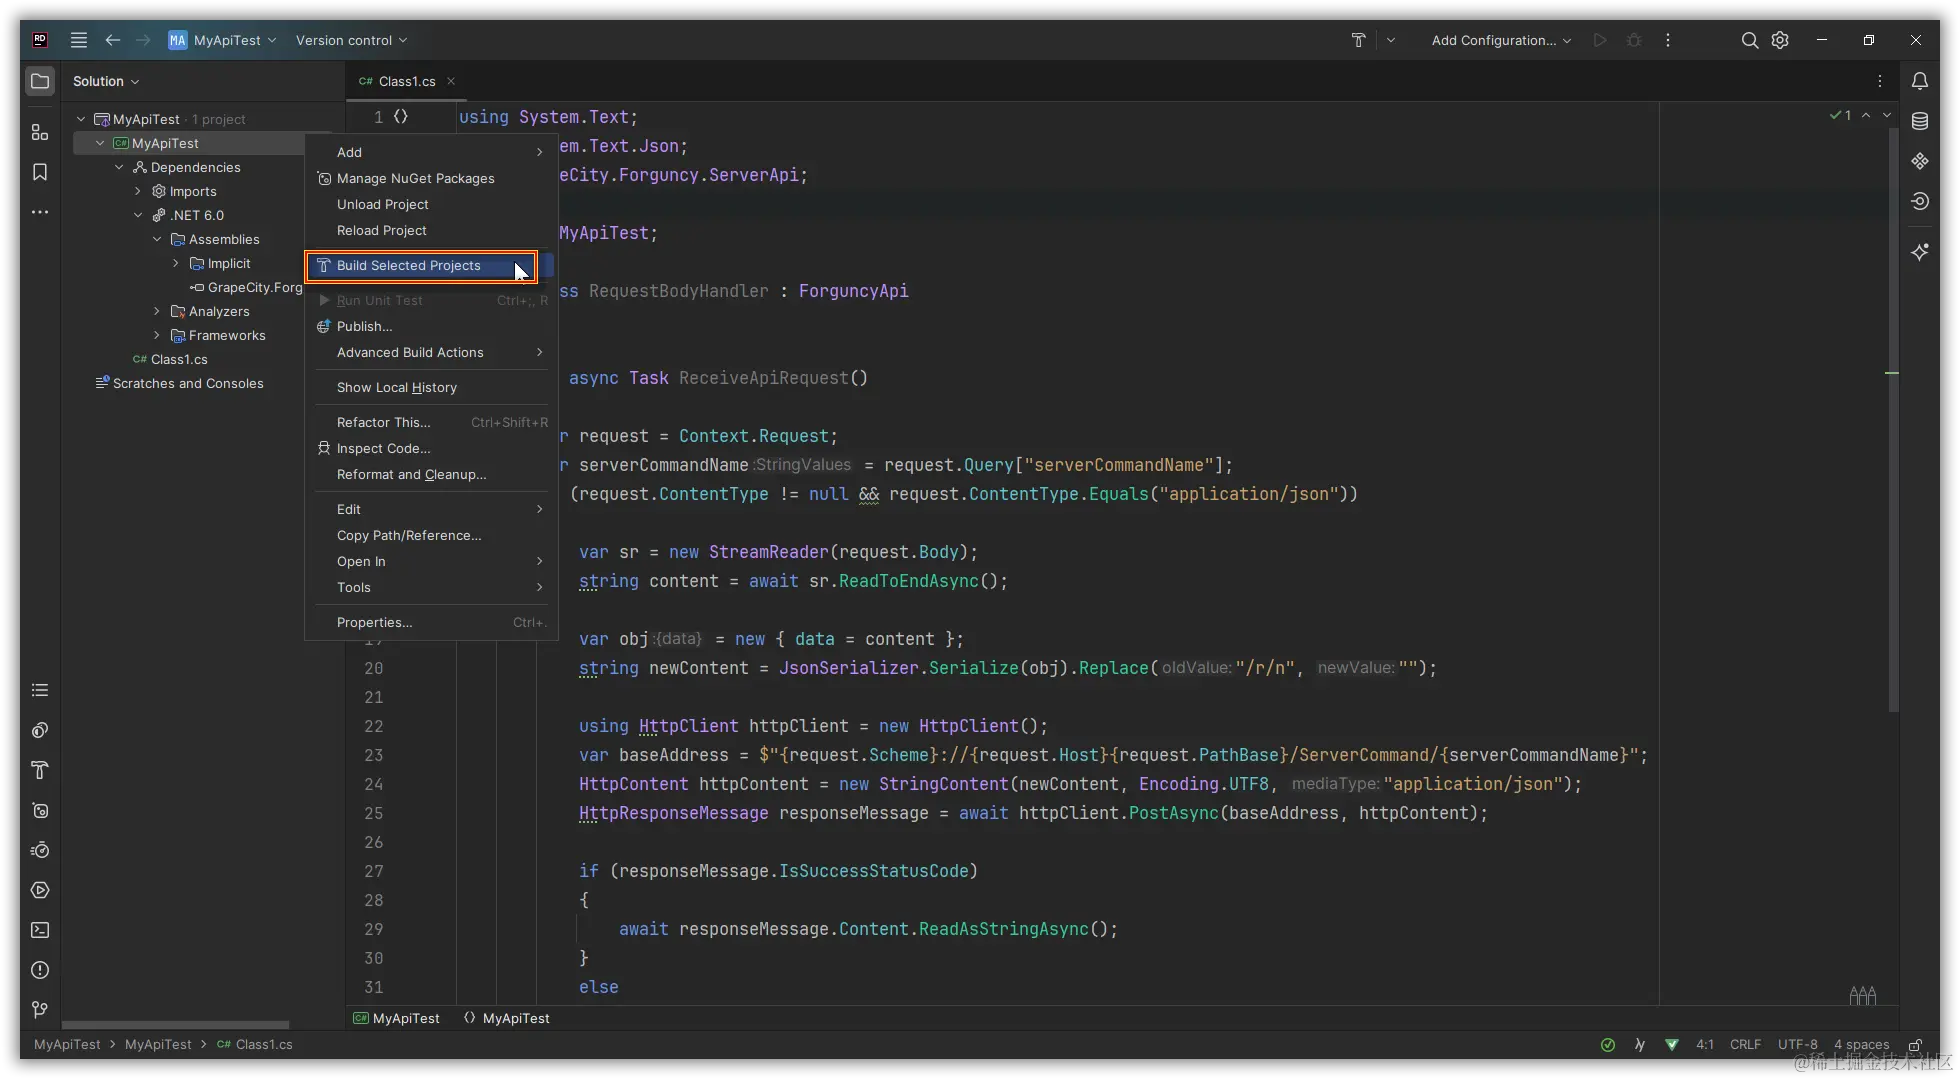Open IDE settings gear
Viewport: 1960px width, 1079px height.
coord(1780,40)
